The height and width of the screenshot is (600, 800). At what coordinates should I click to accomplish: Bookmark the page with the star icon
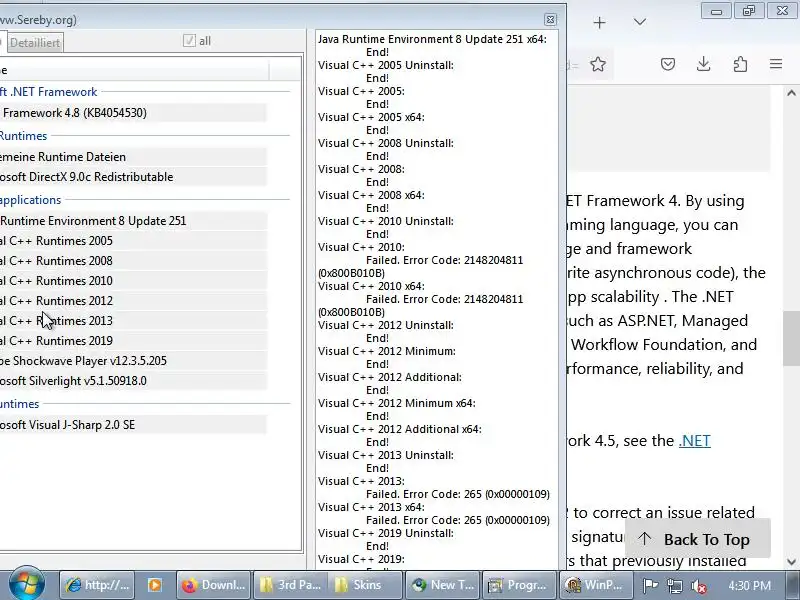point(598,64)
